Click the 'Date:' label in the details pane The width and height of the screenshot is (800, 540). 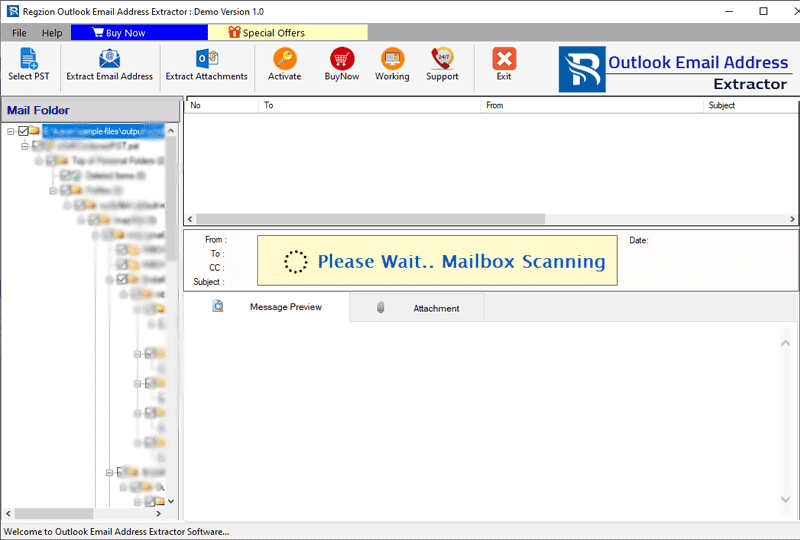639,240
